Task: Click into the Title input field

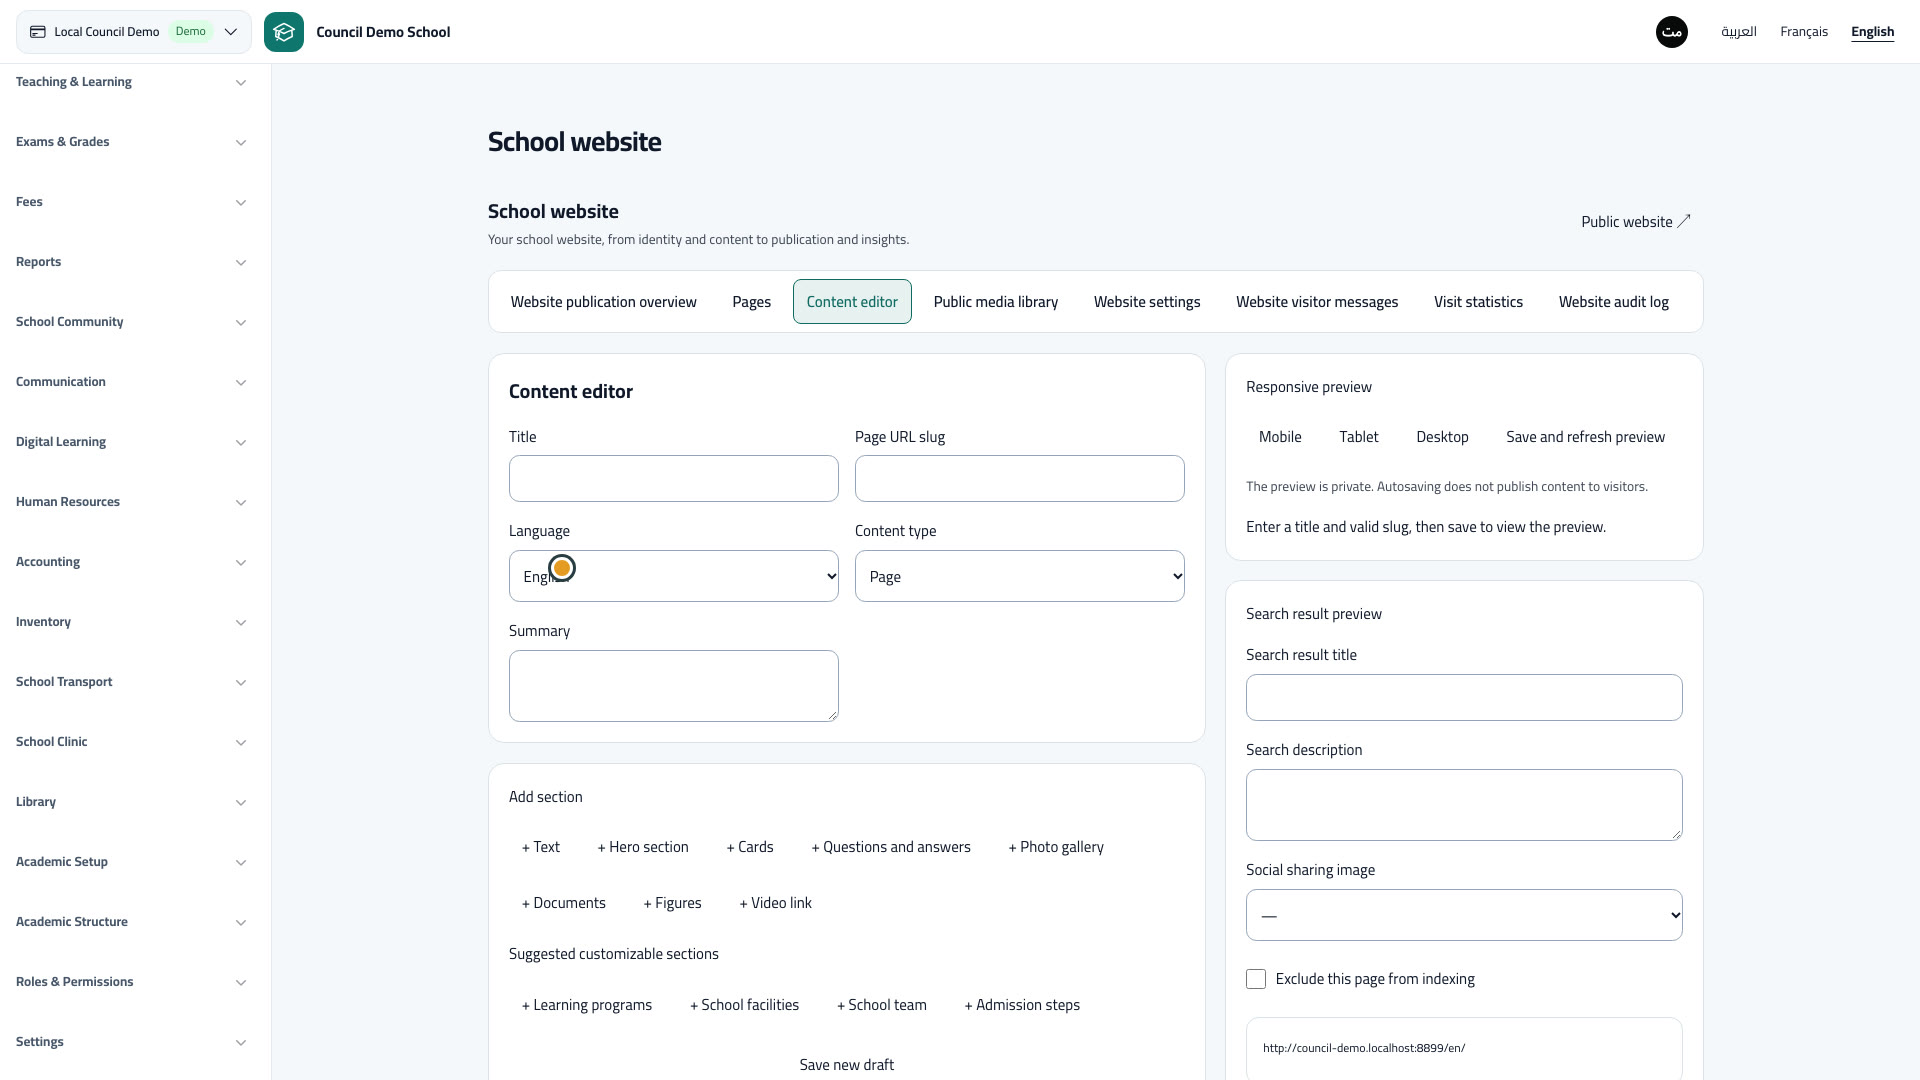Action: [x=674, y=479]
